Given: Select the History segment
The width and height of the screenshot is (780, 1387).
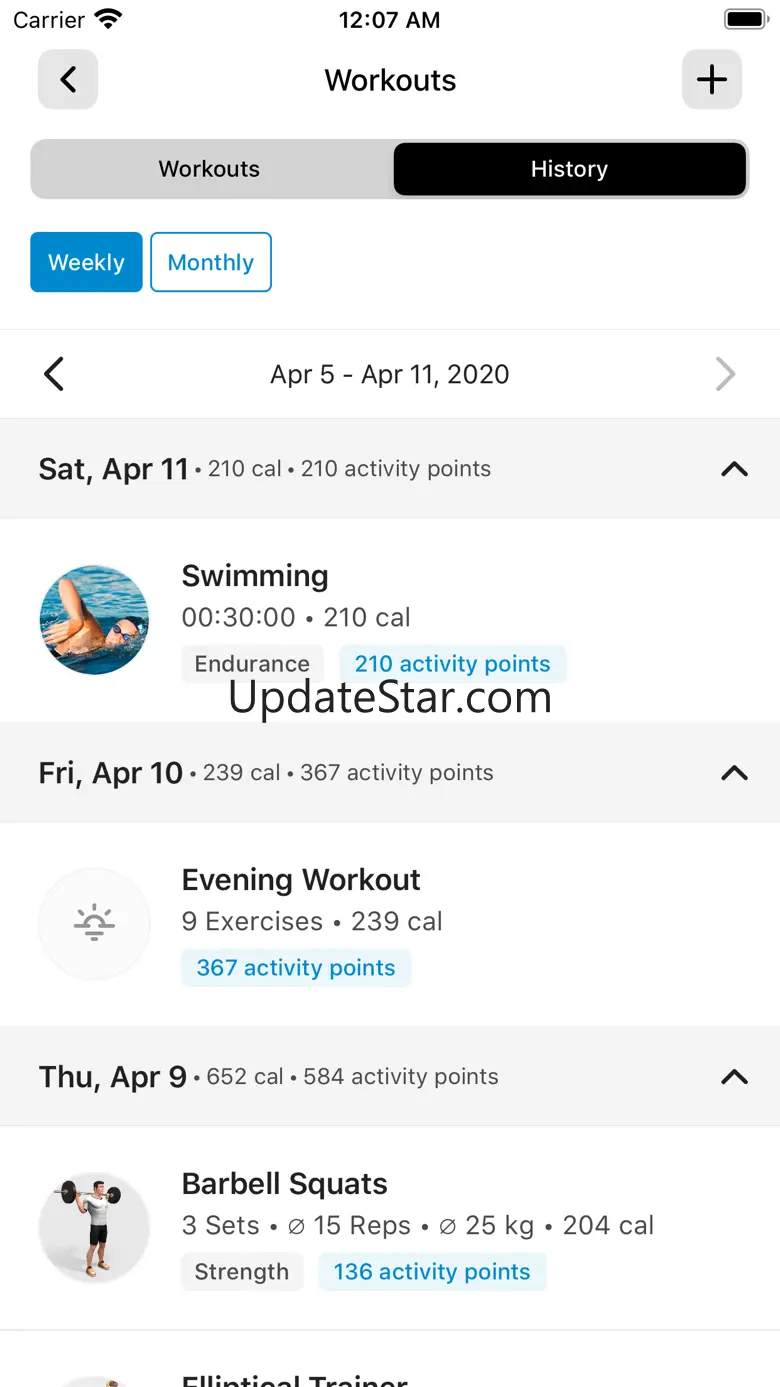Looking at the screenshot, I should (x=569, y=169).
